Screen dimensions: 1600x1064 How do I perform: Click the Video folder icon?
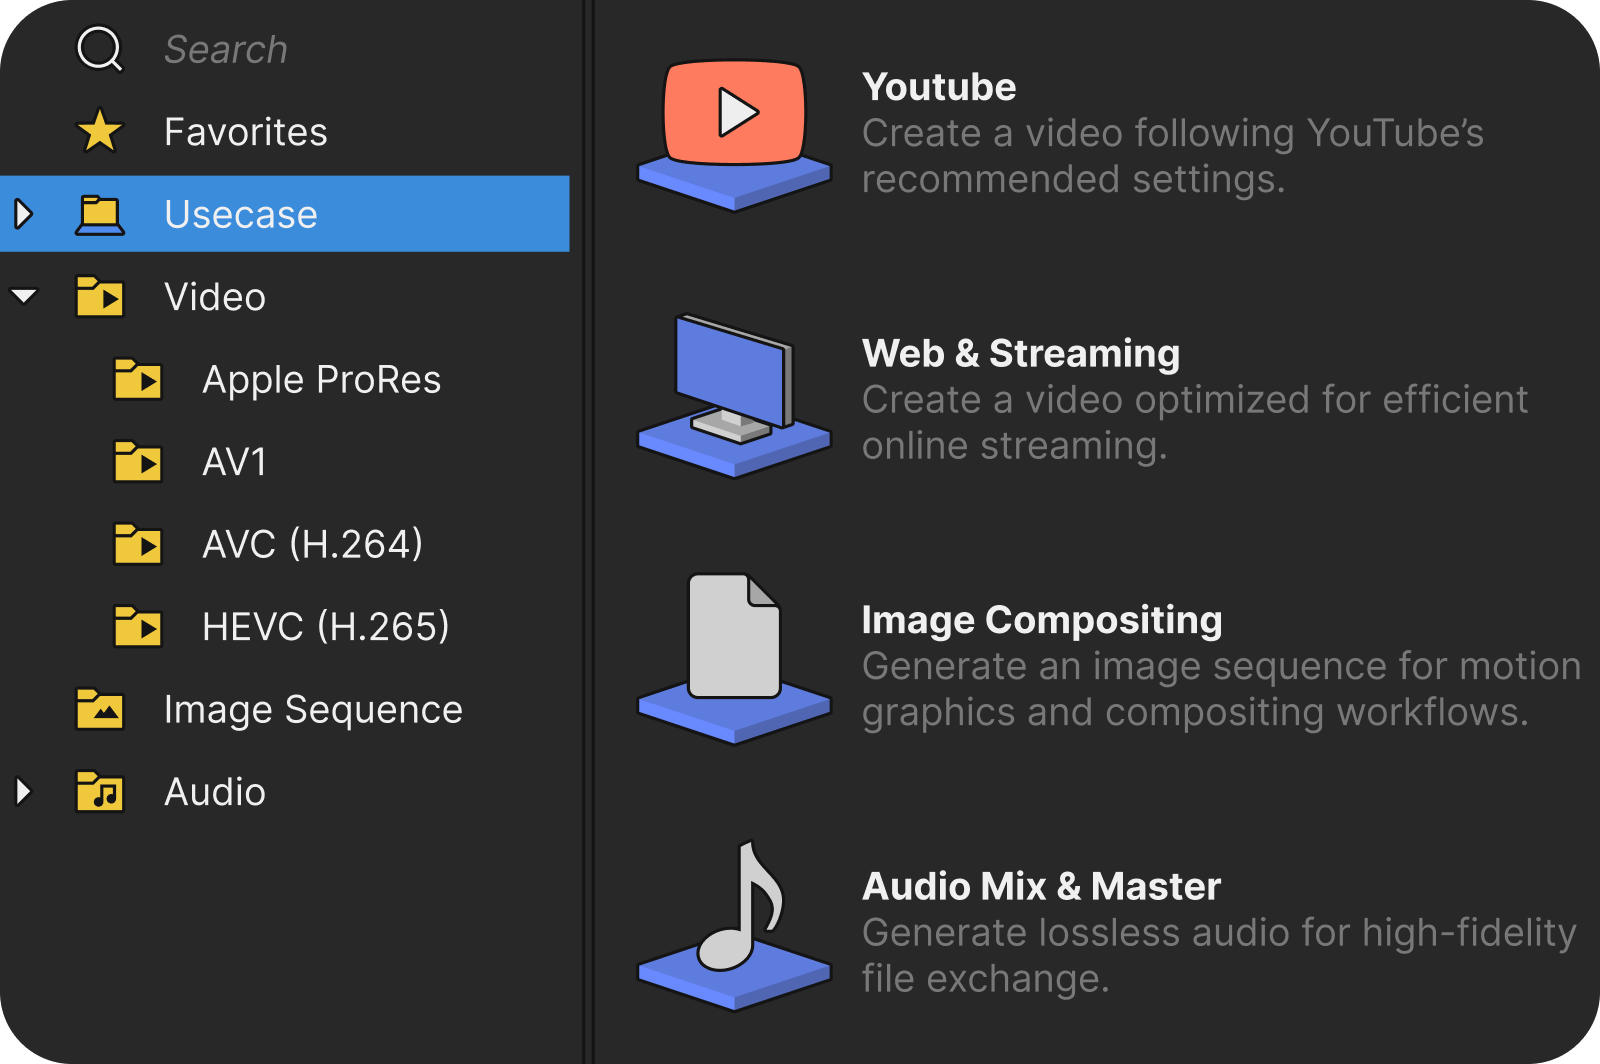(100, 297)
